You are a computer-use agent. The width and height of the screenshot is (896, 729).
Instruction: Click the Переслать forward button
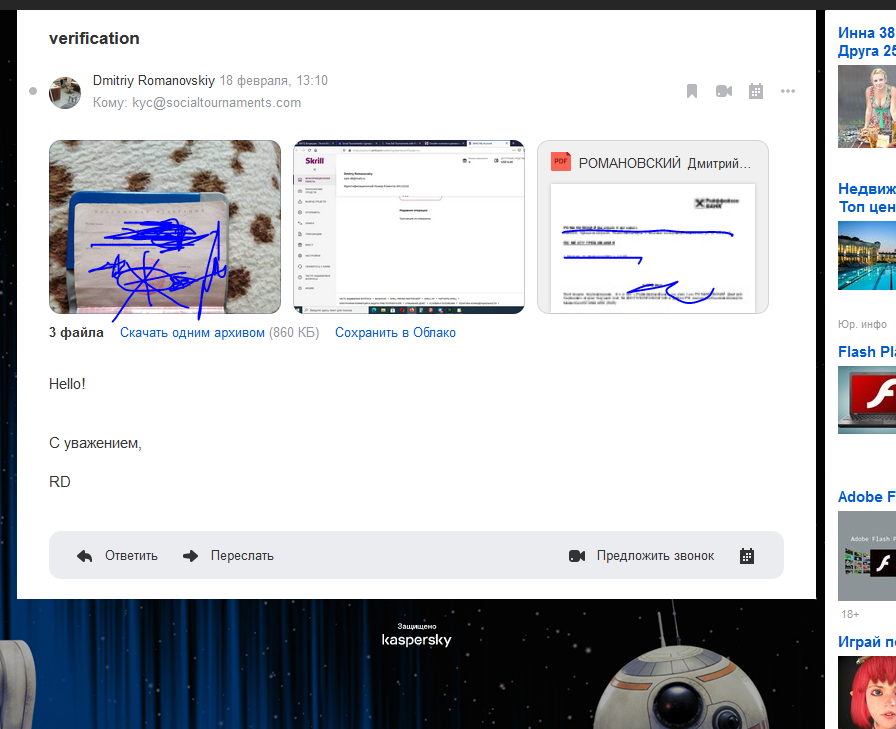tap(228, 555)
